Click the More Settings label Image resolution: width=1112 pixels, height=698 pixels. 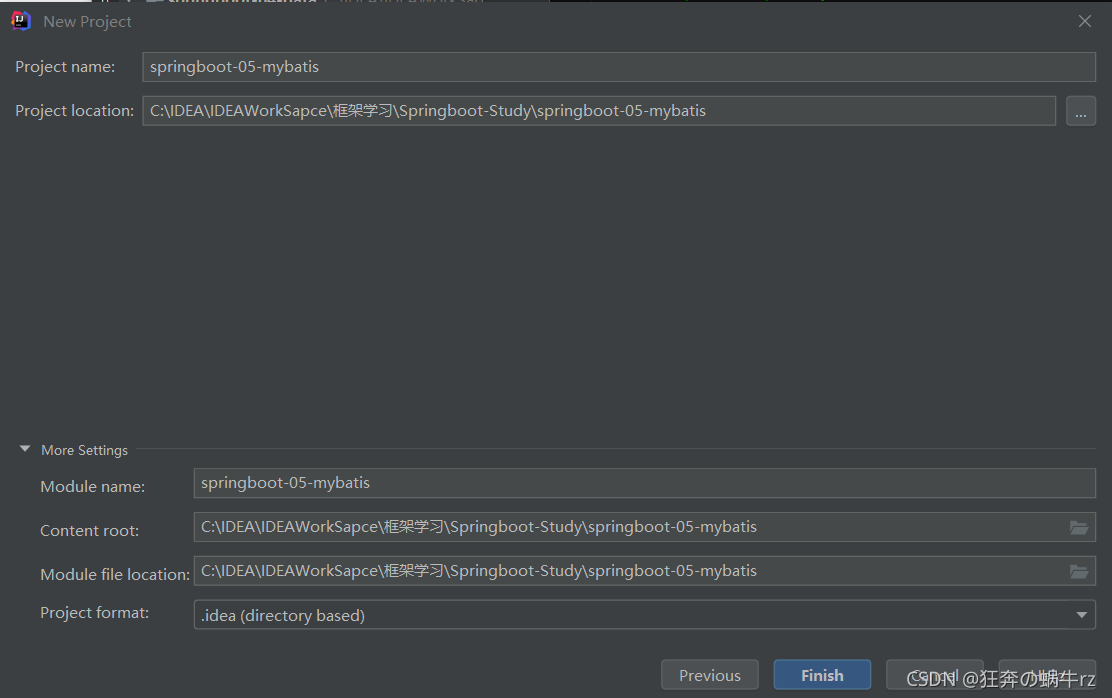pyautogui.click(x=84, y=450)
